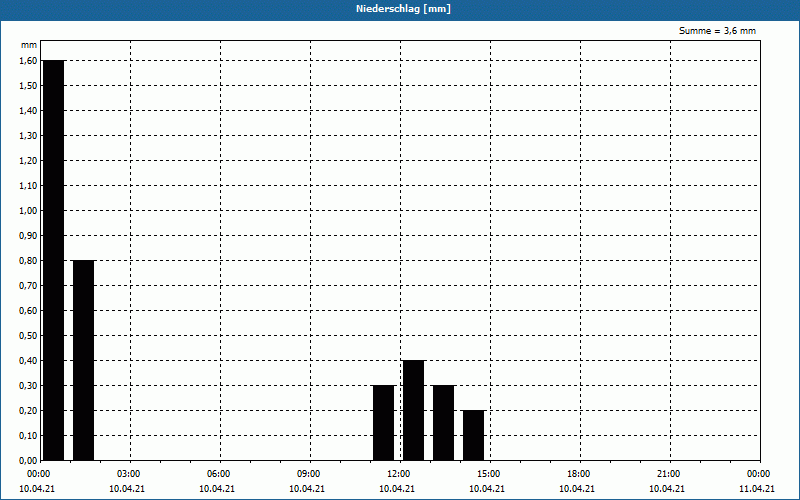800x500 pixels.
Task: Click y-axis label 0,80
Action: click(x=28, y=260)
